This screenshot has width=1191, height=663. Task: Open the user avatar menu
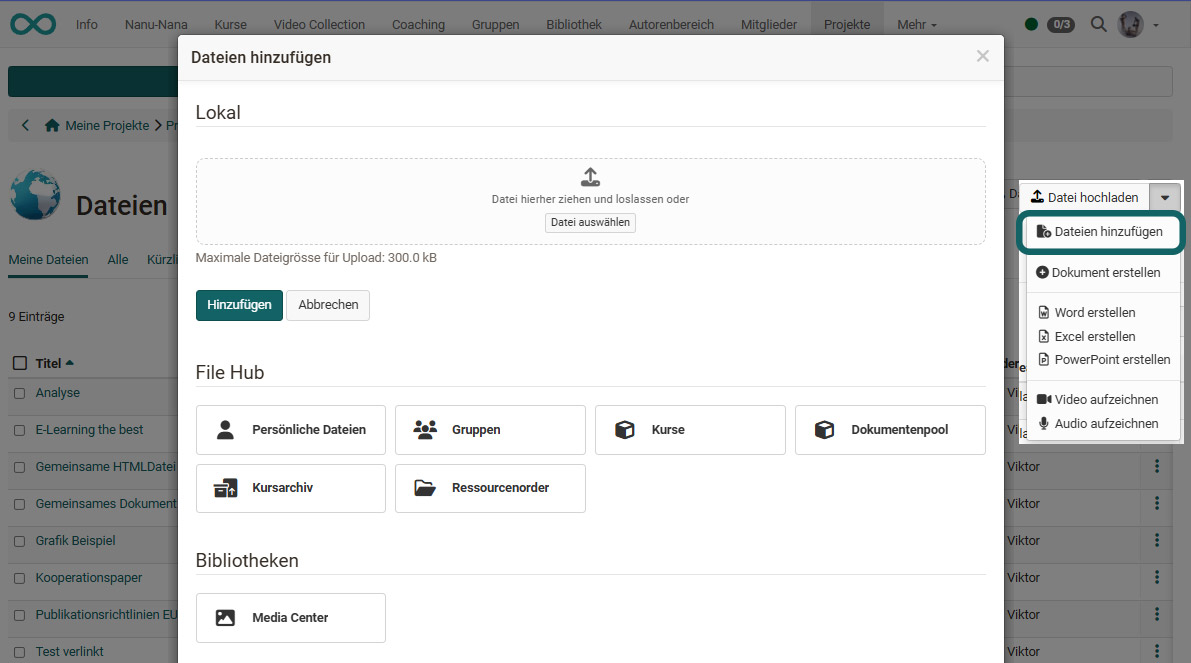(x=1137, y=24)
